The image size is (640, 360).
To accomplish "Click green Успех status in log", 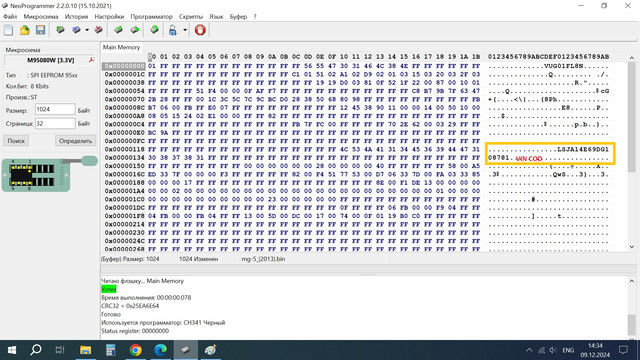I will (x=109, y=289).
